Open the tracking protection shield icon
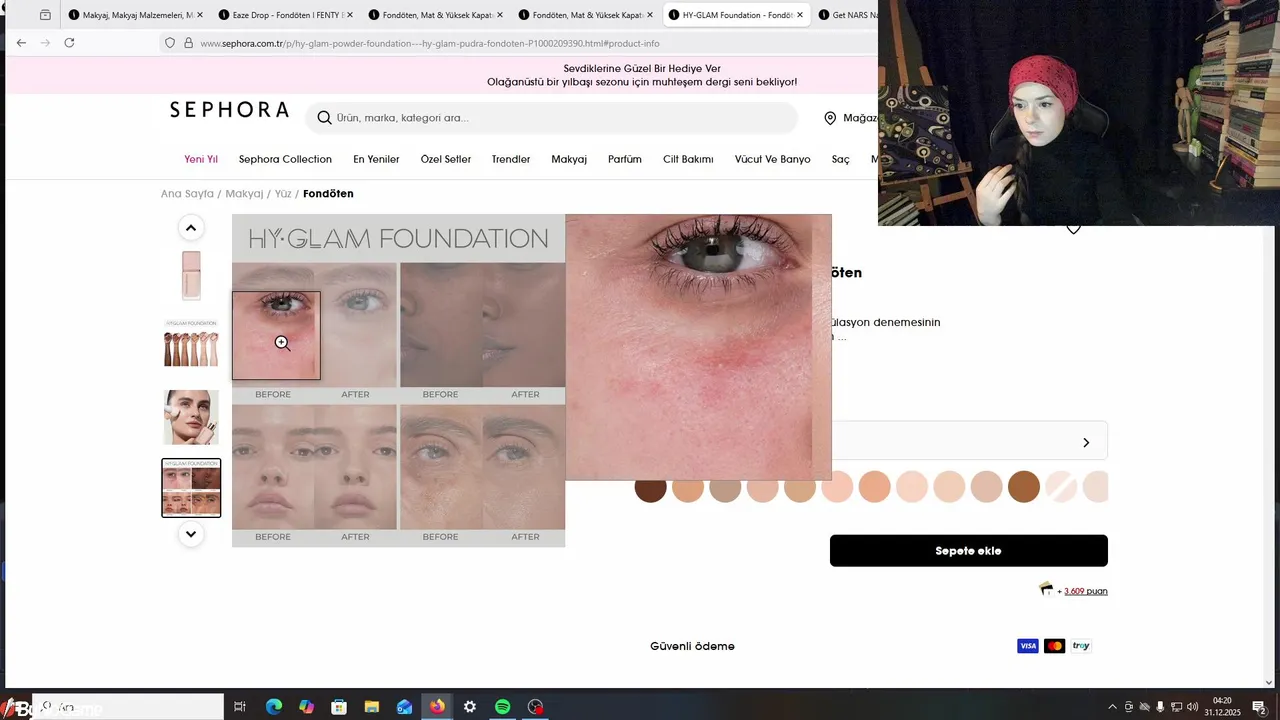Viewport: 1280px width, 720px height. pyautogui.click(x=170, y=43)
